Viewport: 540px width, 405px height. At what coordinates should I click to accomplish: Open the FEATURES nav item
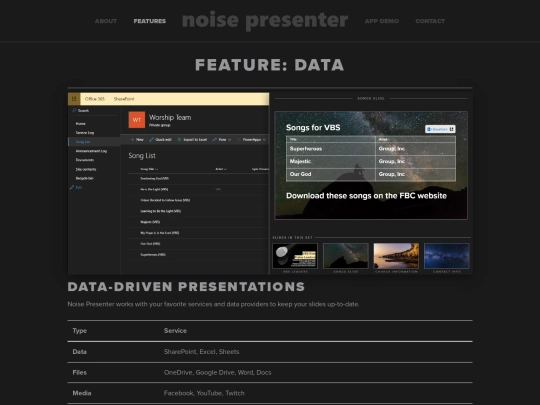(x=150, y=21)
